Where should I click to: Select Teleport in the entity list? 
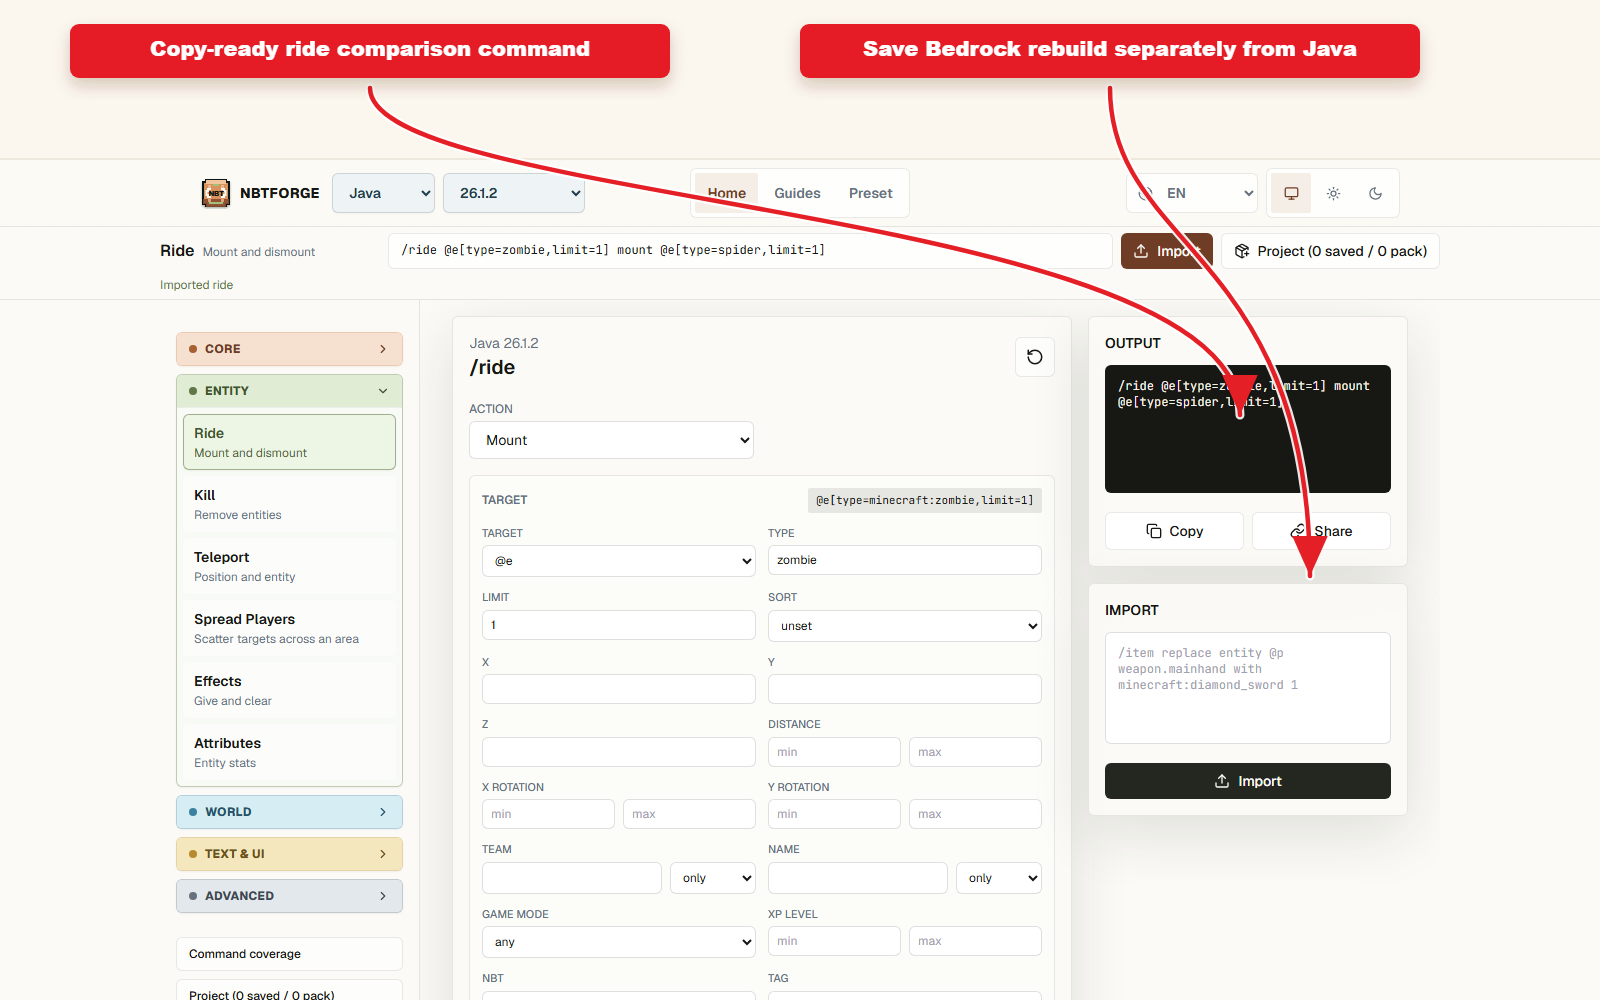coord(289,566)
